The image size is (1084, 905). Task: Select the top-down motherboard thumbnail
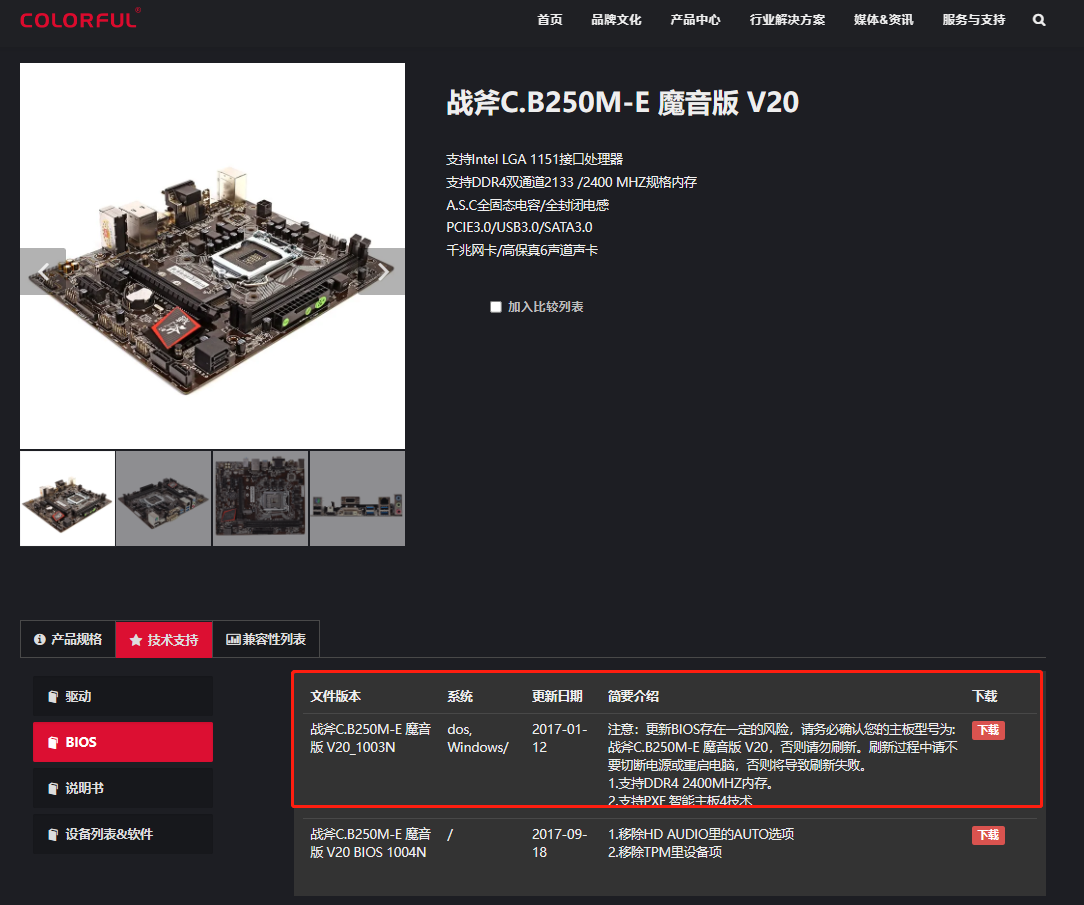(x=261, y=498)
